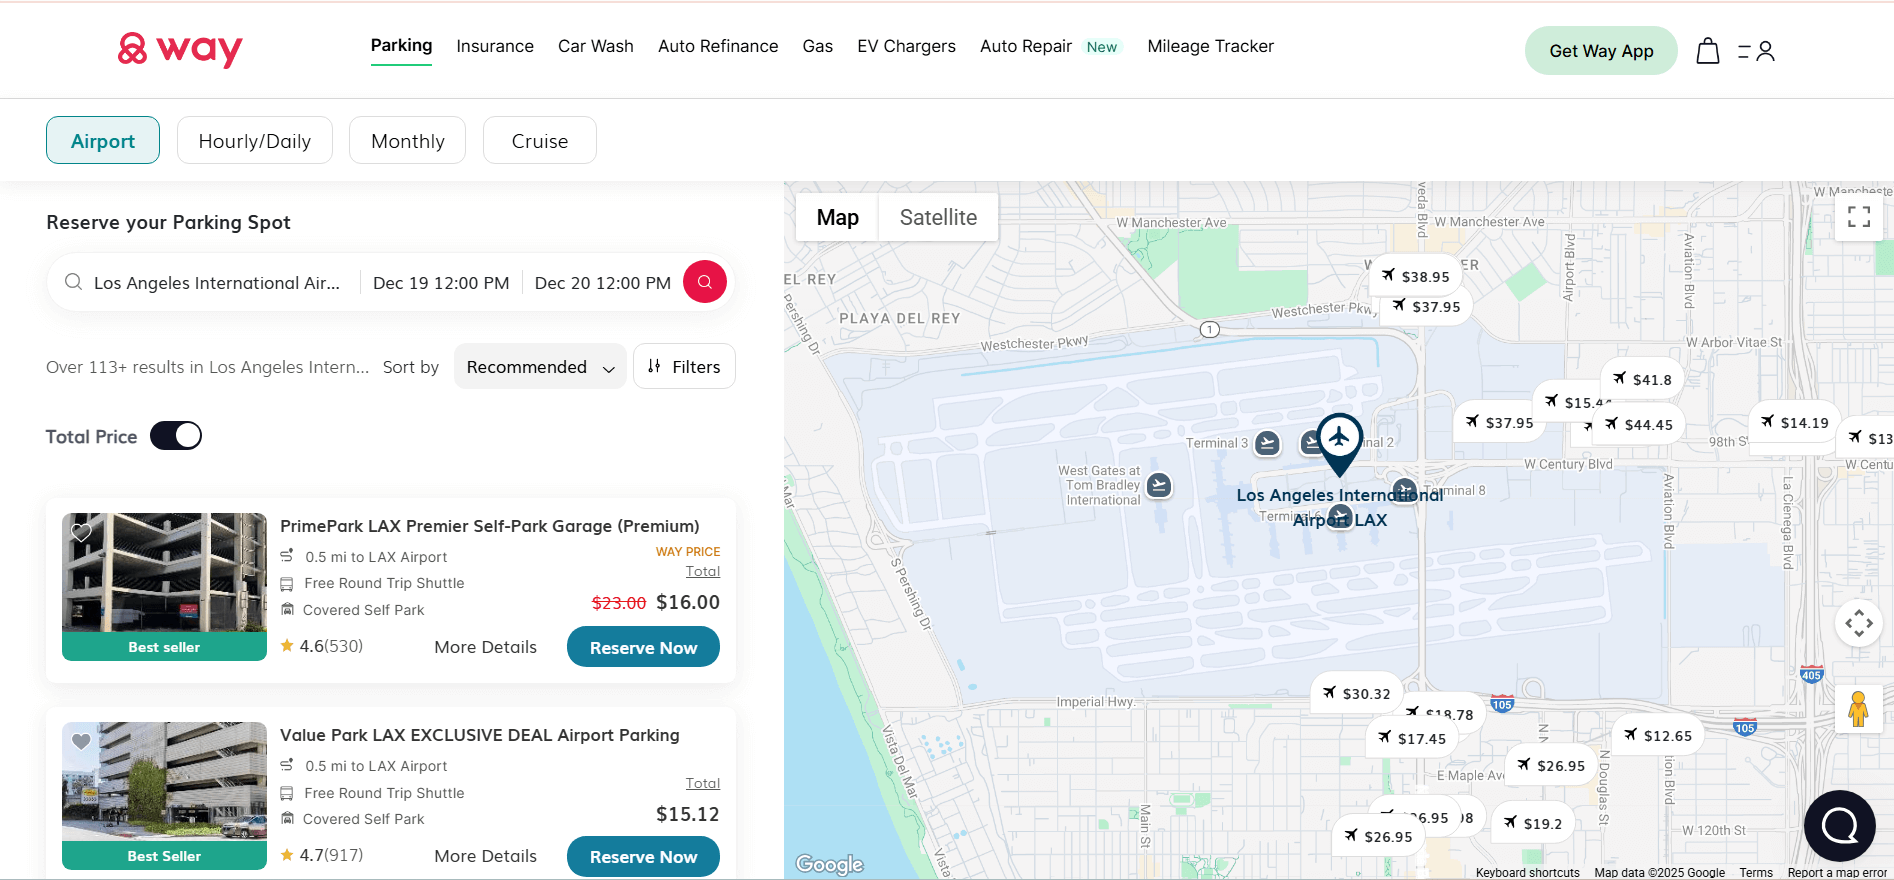Open map Keyboard shortcuts link
This screenshot has width=1894, height=880.
[x=1527, y=872]
